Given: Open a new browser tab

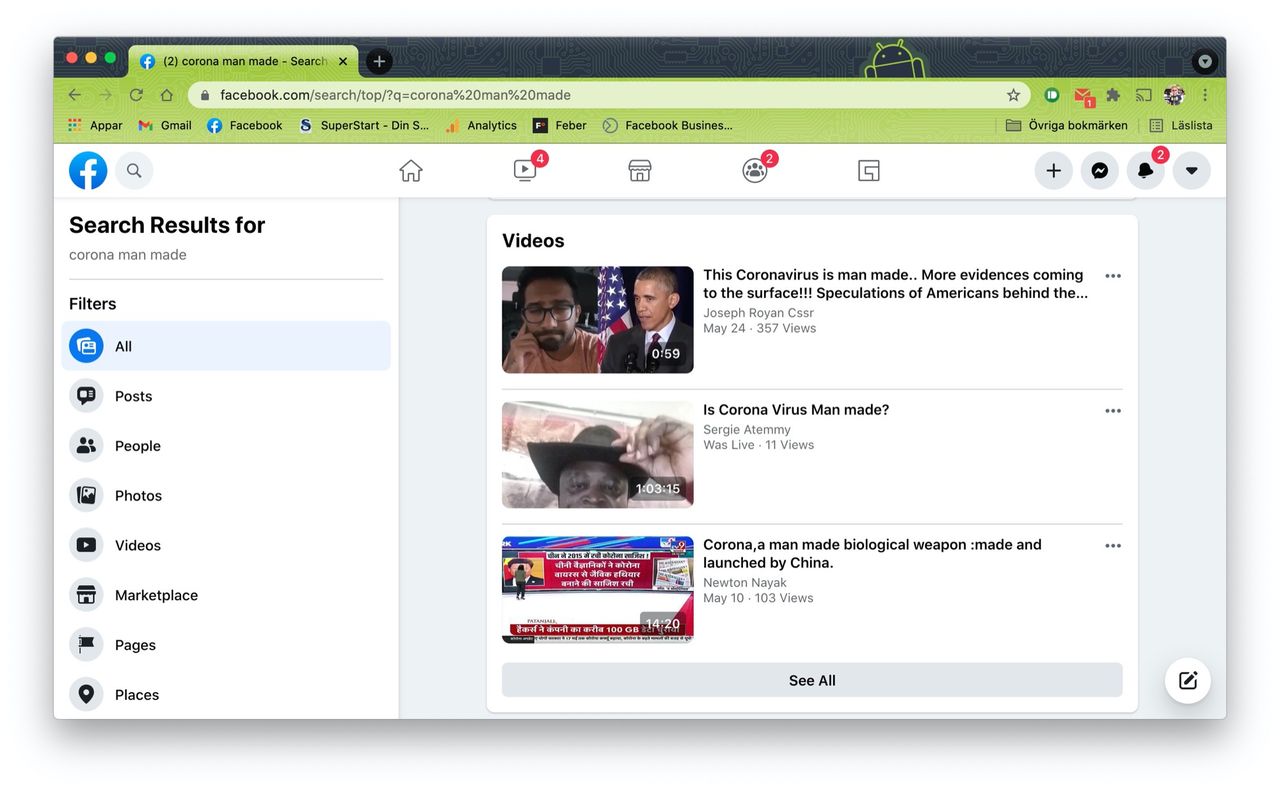Looking at the screenshot, I should pos(379,61).
